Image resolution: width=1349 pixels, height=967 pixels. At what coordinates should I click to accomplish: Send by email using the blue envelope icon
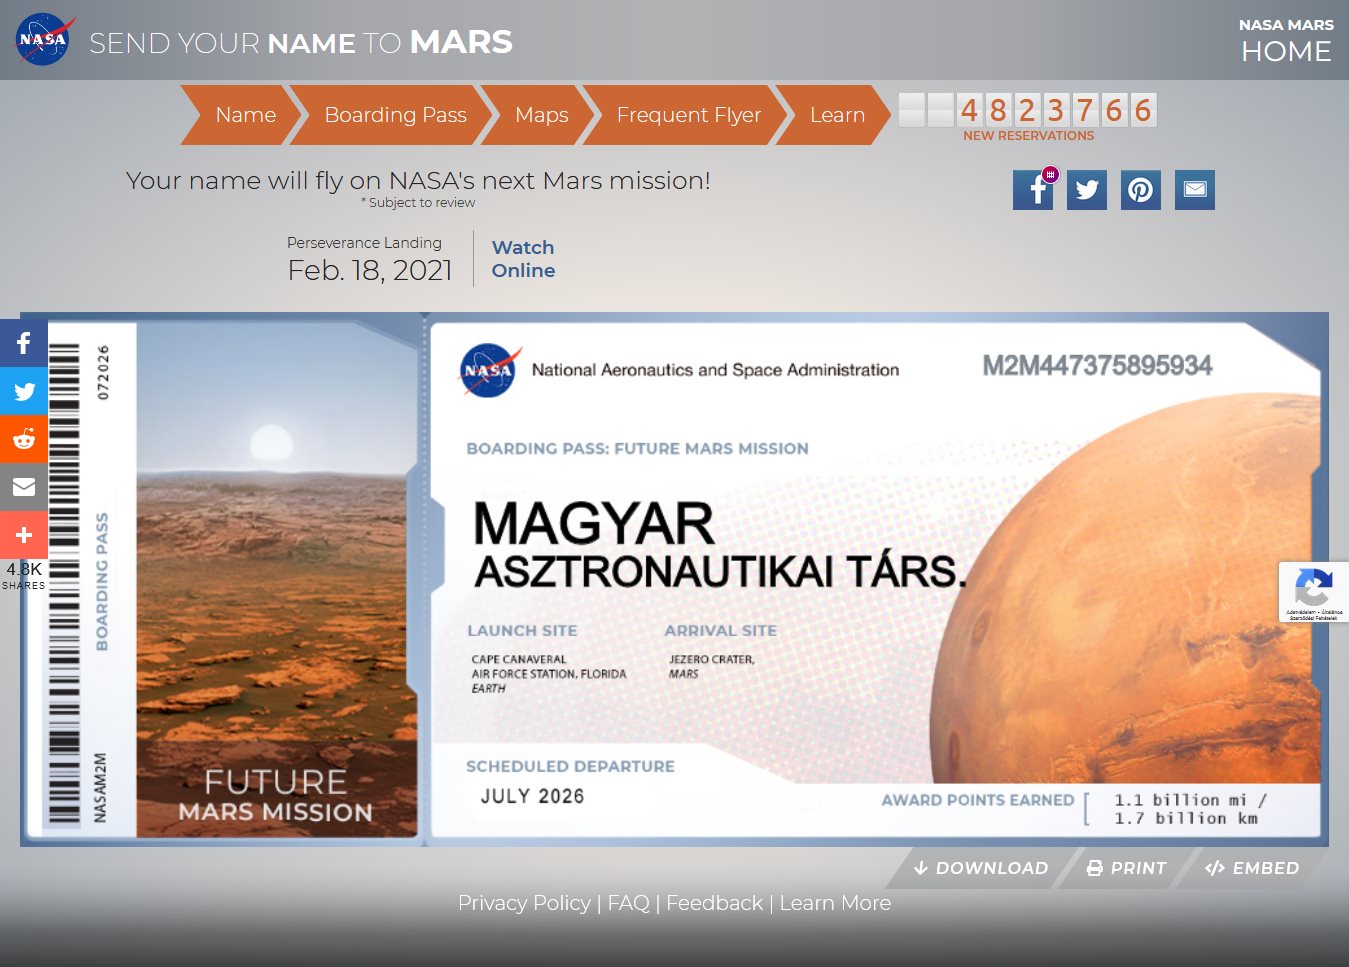[1195, 190]
